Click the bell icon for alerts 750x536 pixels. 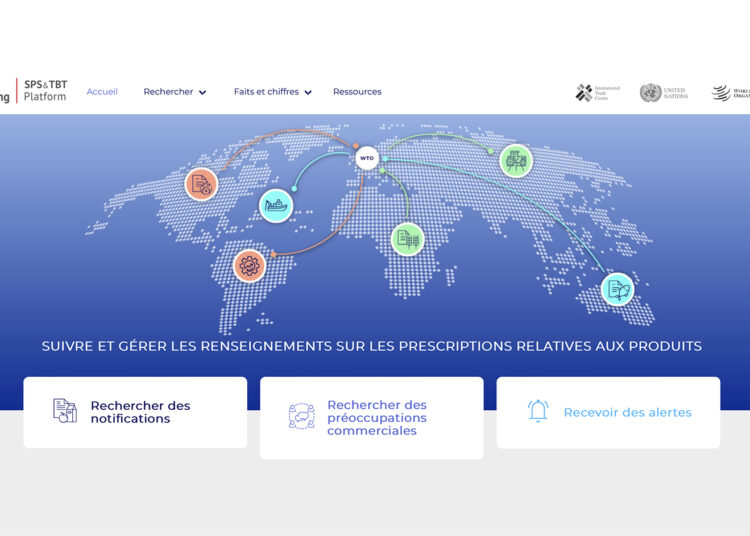pos(538,411)
